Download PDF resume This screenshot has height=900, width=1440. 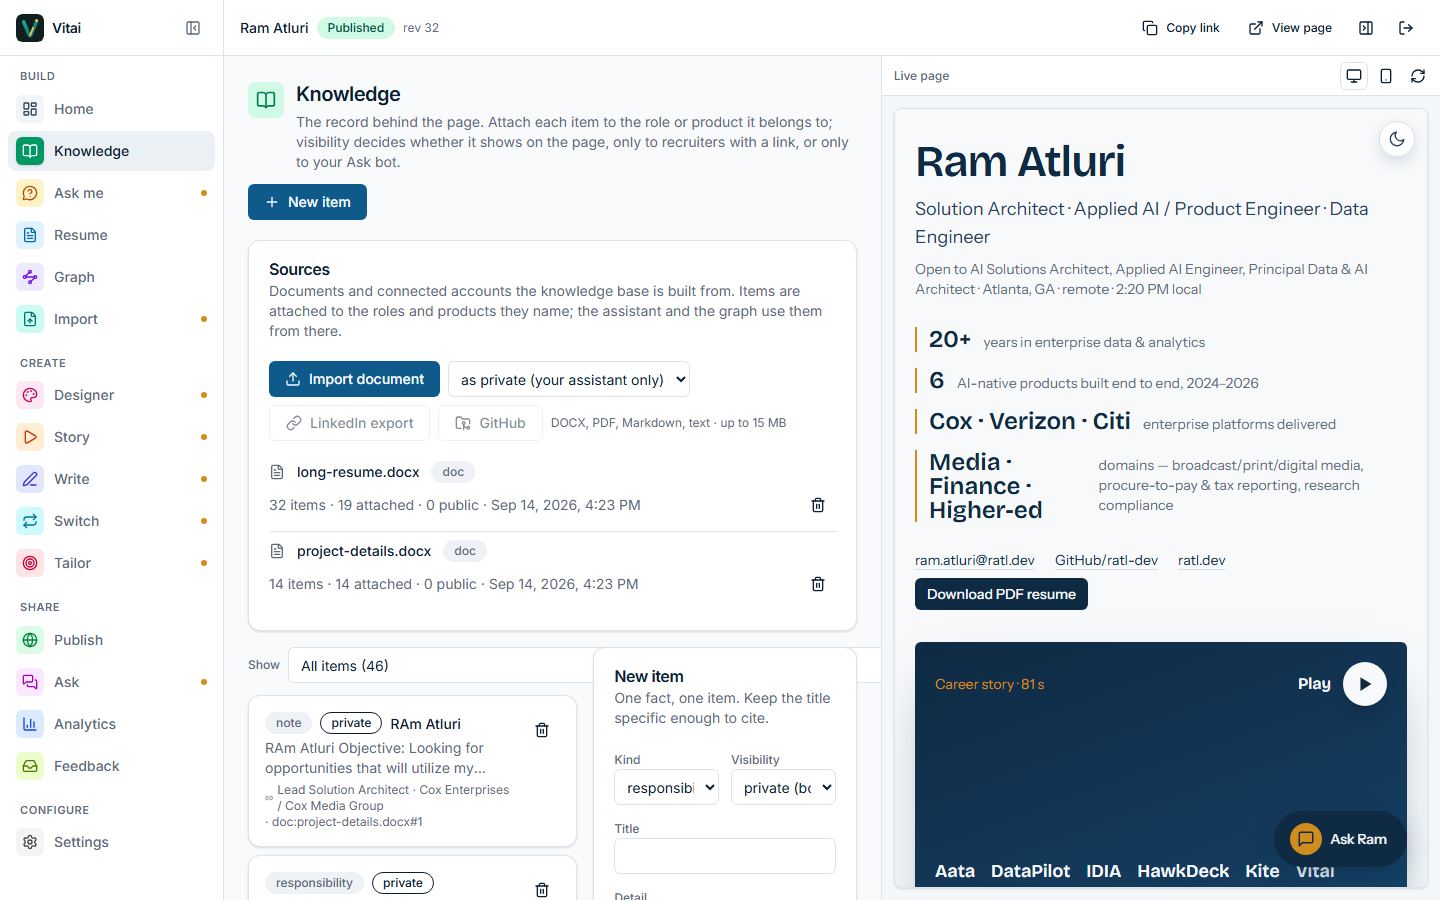point(1001,594)
